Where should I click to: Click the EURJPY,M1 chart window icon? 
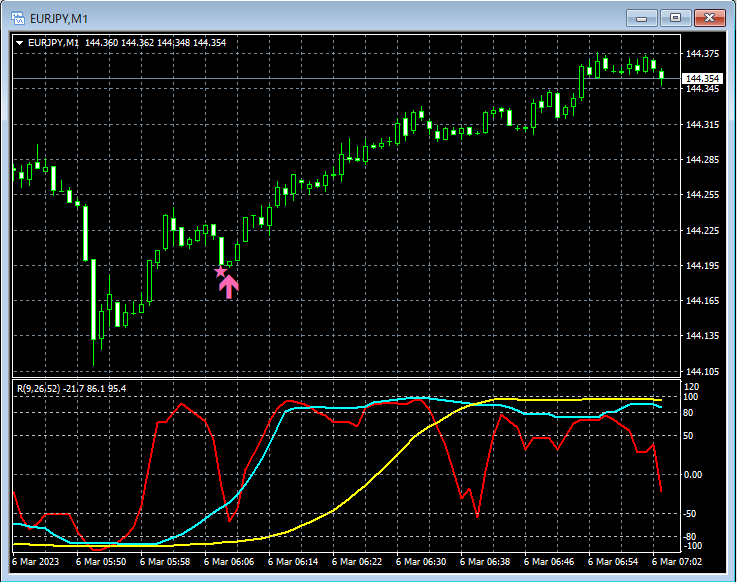click(x=18, y=18)
